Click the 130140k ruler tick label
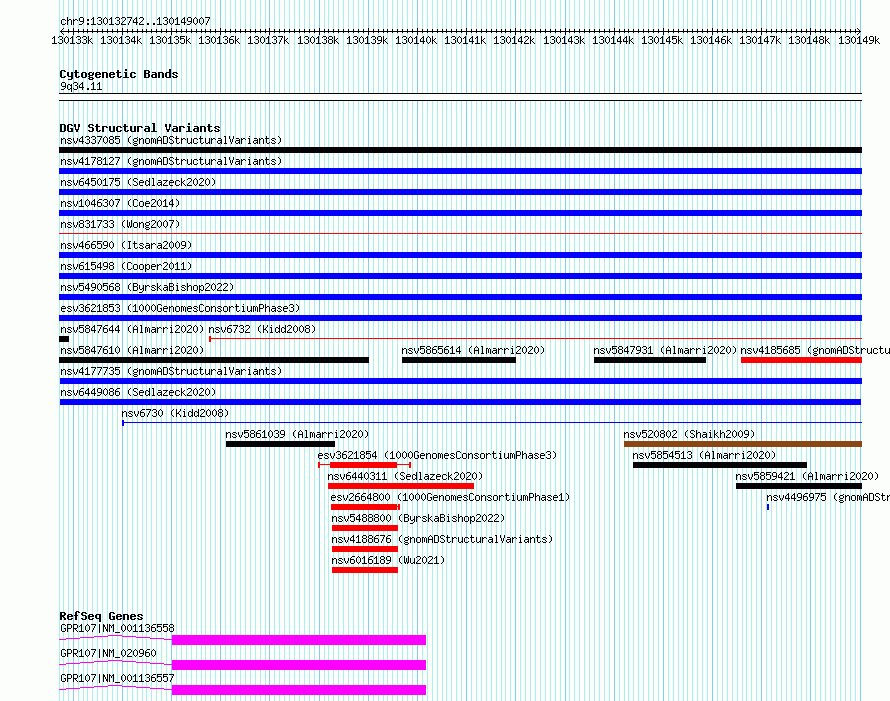The width and height of the screenshot is (890, 701). (x=416, y=40)
